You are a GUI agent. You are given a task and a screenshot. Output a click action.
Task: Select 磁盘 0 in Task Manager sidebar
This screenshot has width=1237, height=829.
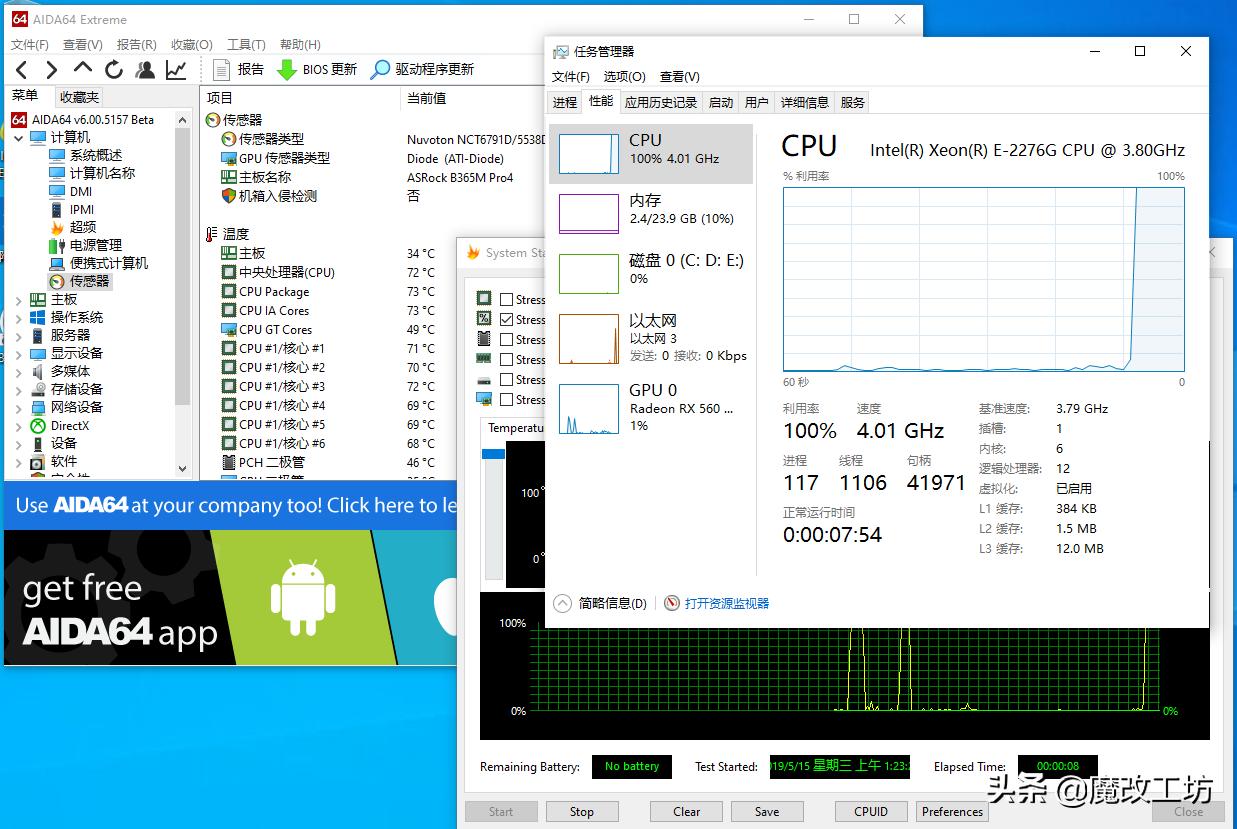point(650,272)
